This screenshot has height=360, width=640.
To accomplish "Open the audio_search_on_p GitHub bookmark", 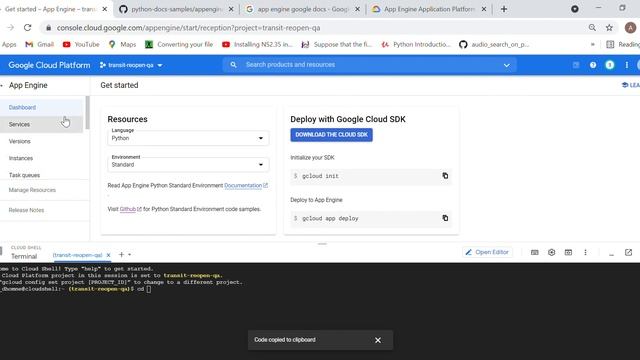I will pyautogui.click(x=494, y=44).
